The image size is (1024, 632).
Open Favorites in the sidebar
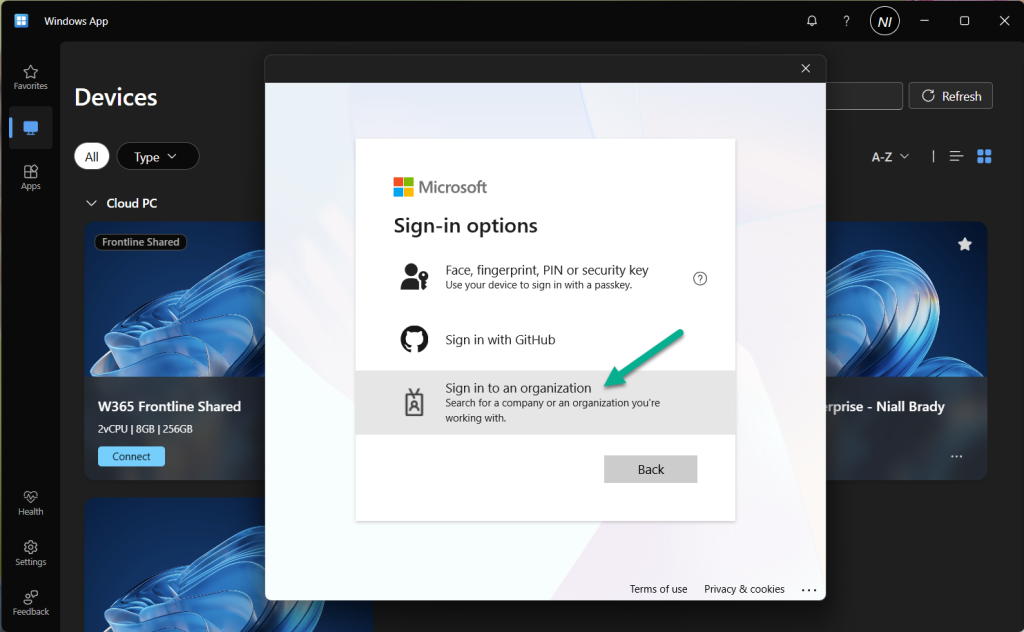point(30,77)
